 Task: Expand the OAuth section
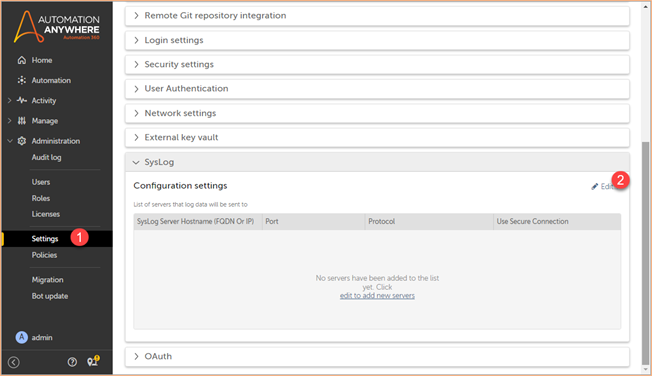point(377,356)
